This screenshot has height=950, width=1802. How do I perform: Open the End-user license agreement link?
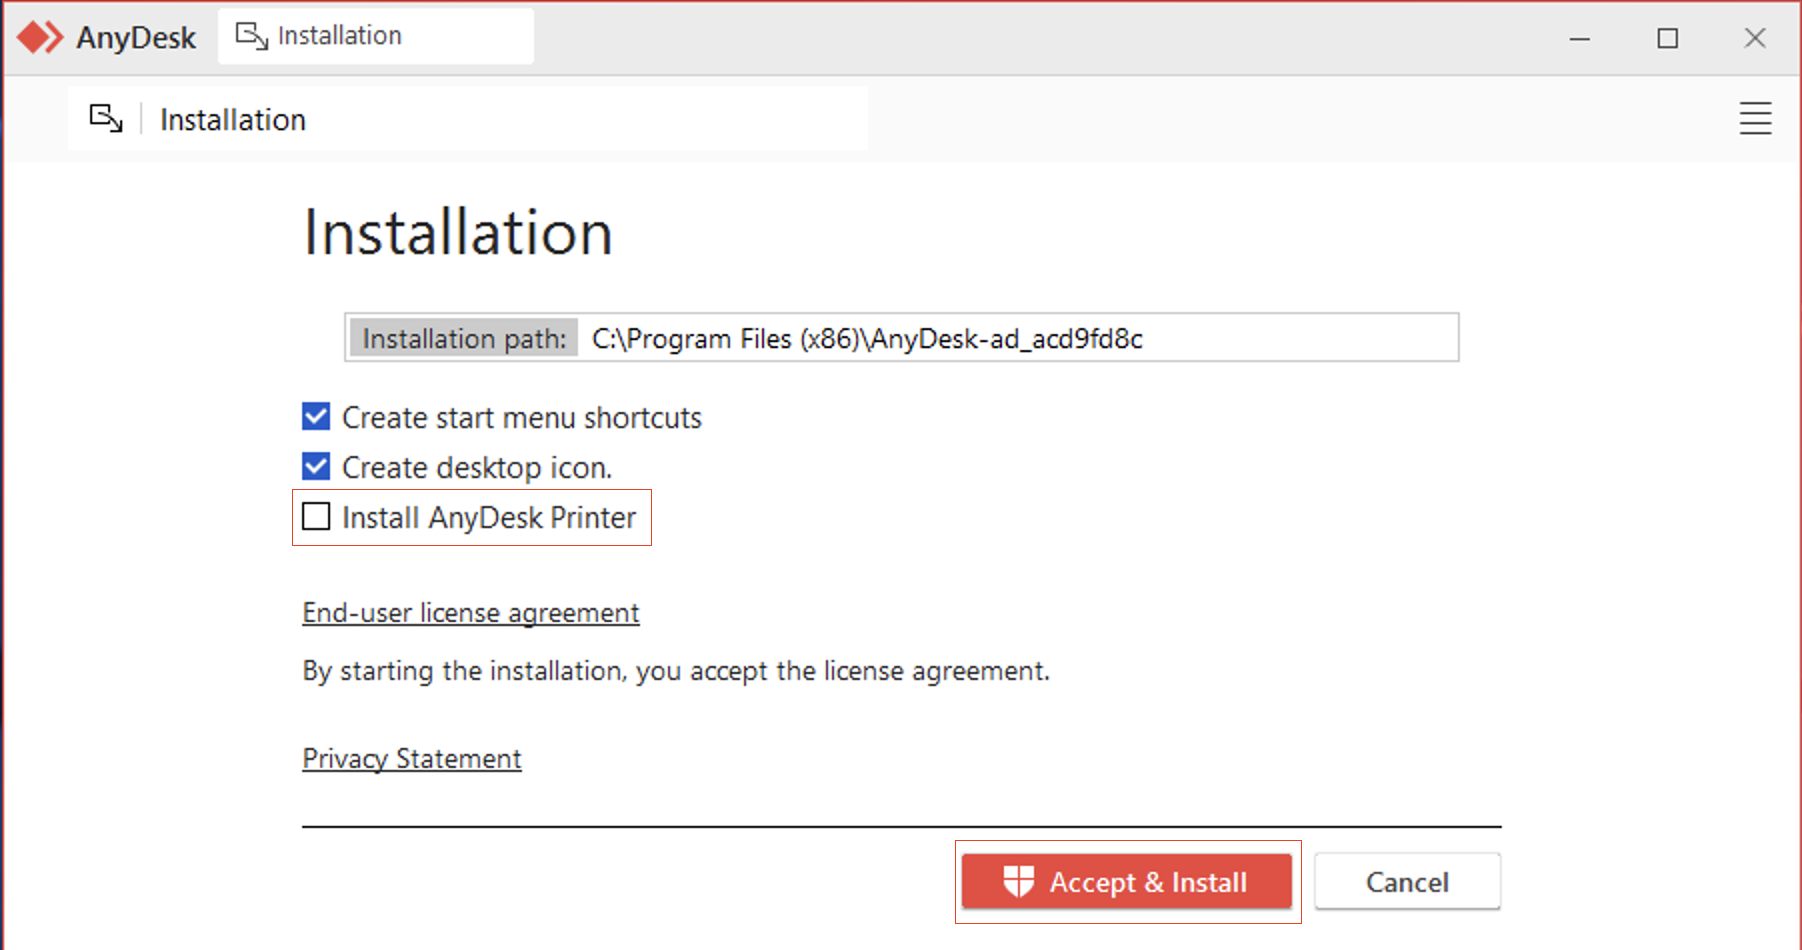pyautogui.click(x=471, y=612)
